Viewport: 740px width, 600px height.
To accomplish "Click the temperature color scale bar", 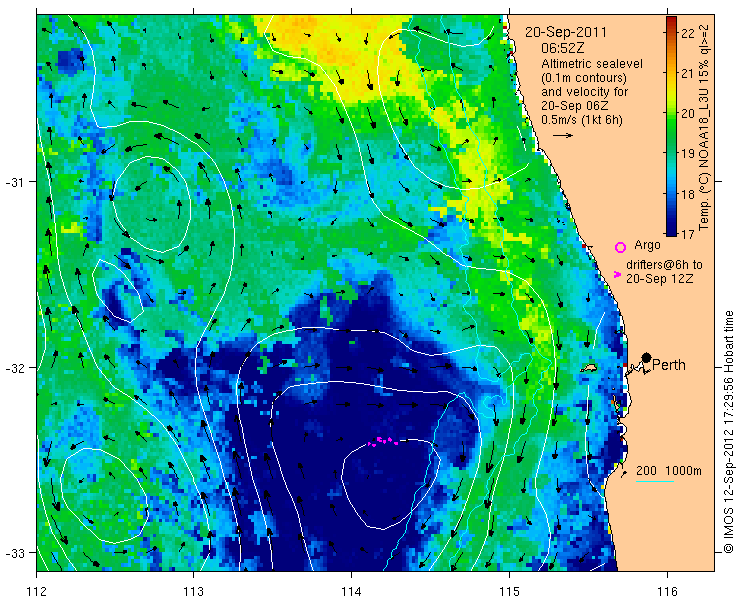I will point(672,126).
